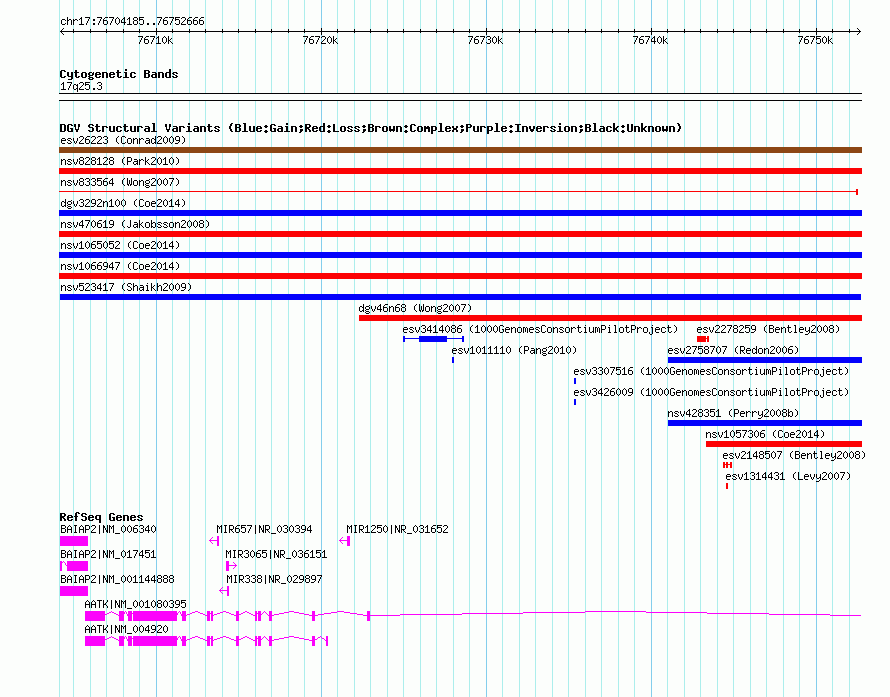Click the 76730k ruler mark
Screen dimensions: 890x697
[485, 40]
